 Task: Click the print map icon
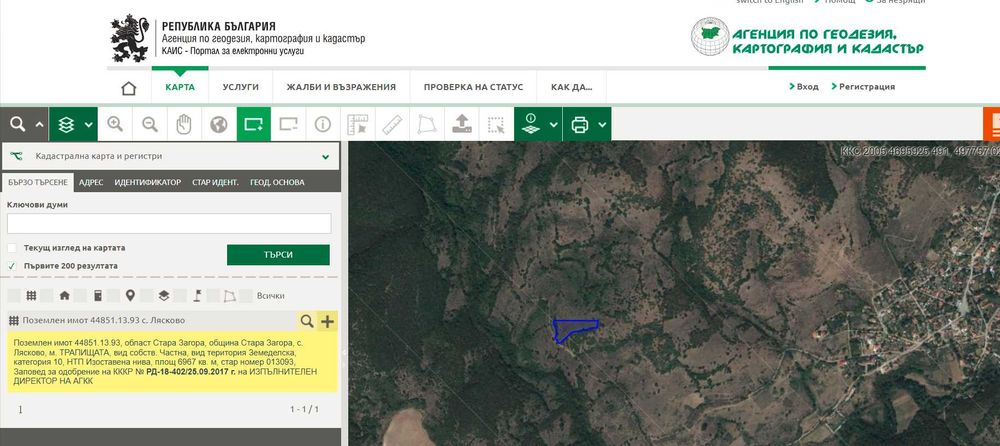click(x=580, y=124)
